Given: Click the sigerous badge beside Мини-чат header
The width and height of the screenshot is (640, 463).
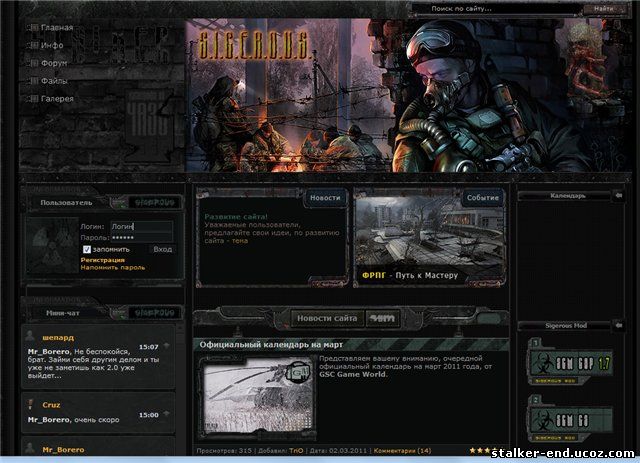Looking at the screenshot, I should pyautogui.click(x=154, y=313).
